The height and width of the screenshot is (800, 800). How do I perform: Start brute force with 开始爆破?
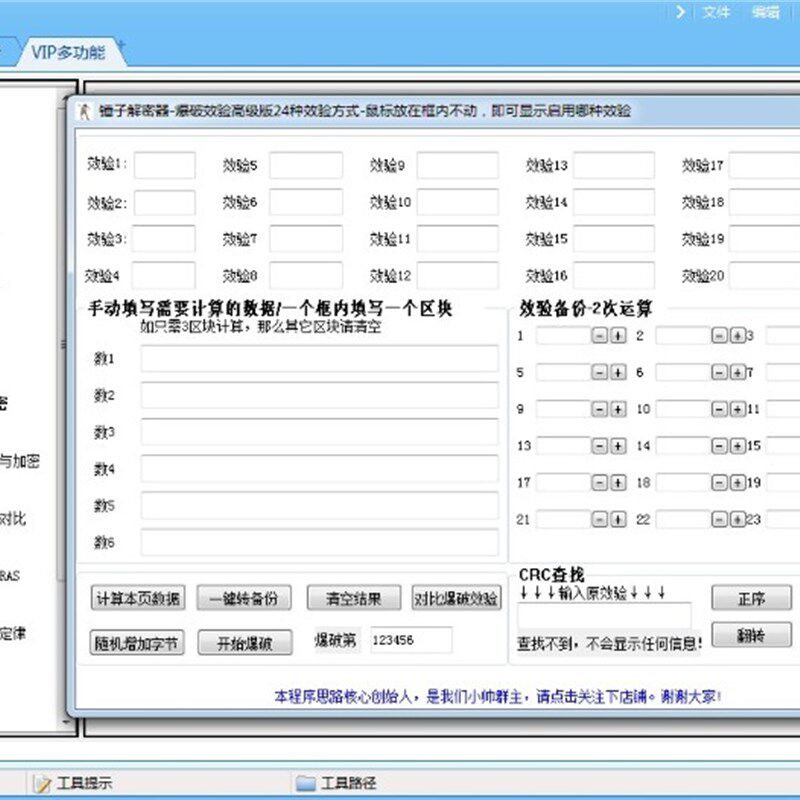(x=245, y=643)
